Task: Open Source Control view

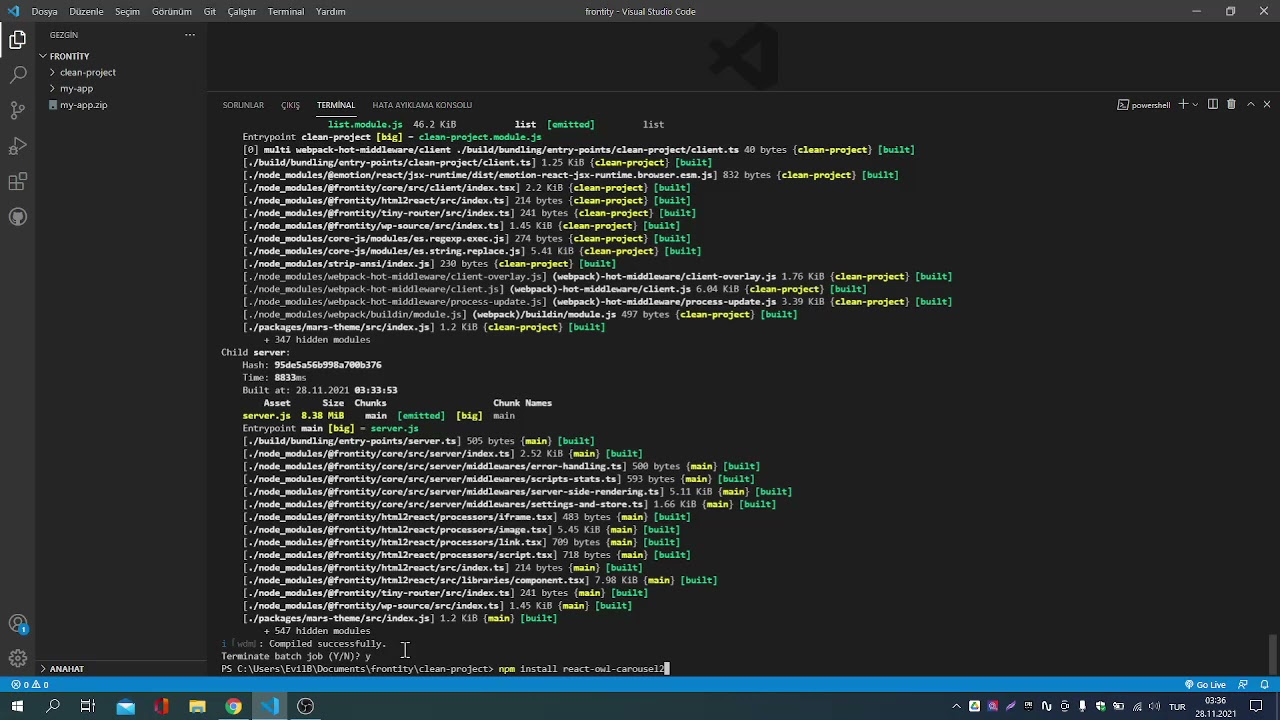Action: click(x=17, y=110)
